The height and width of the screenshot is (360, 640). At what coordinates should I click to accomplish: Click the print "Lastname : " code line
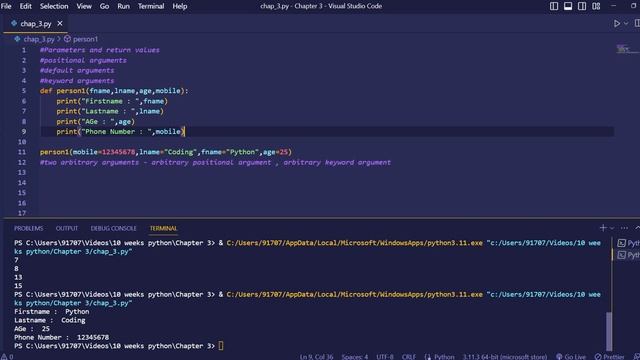coord(110,111)
